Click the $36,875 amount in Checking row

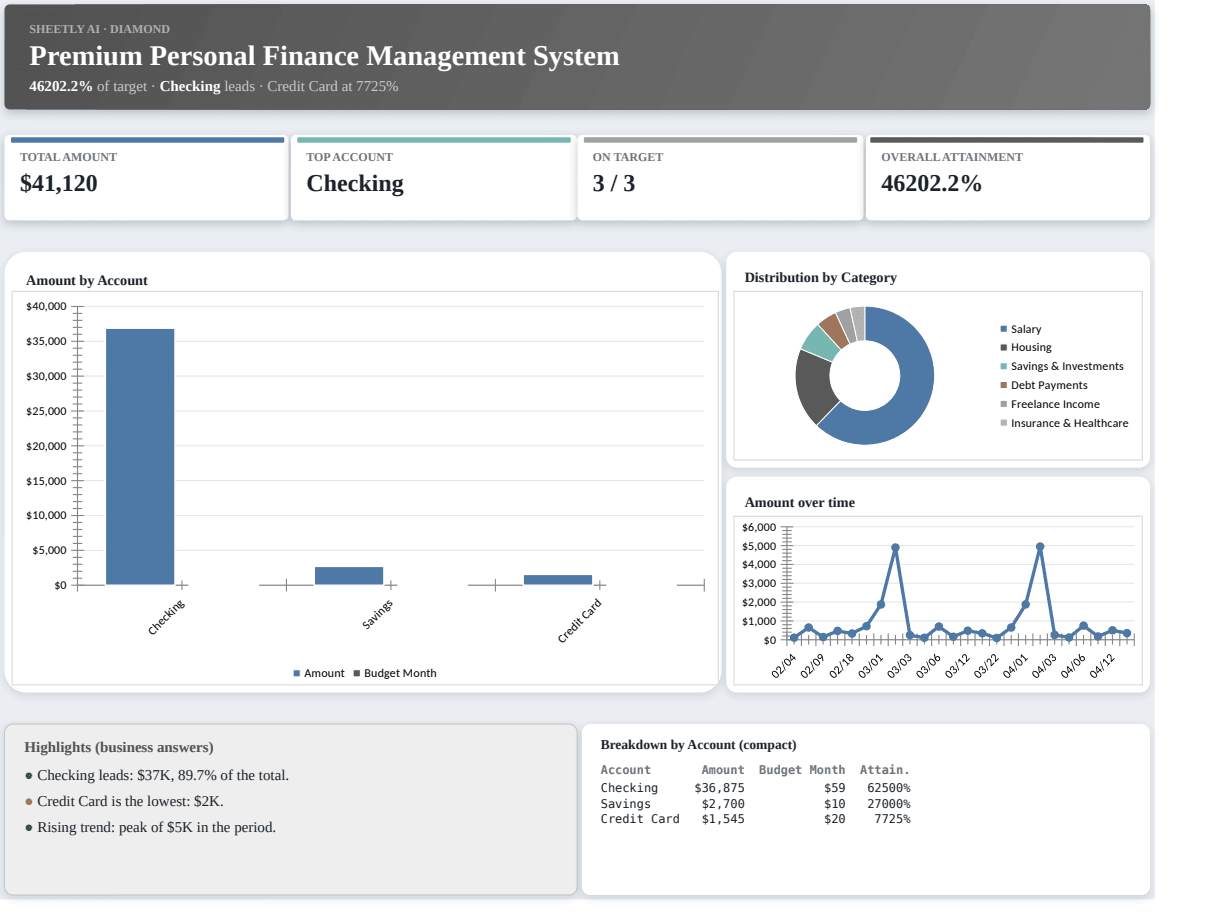[720, 788]
